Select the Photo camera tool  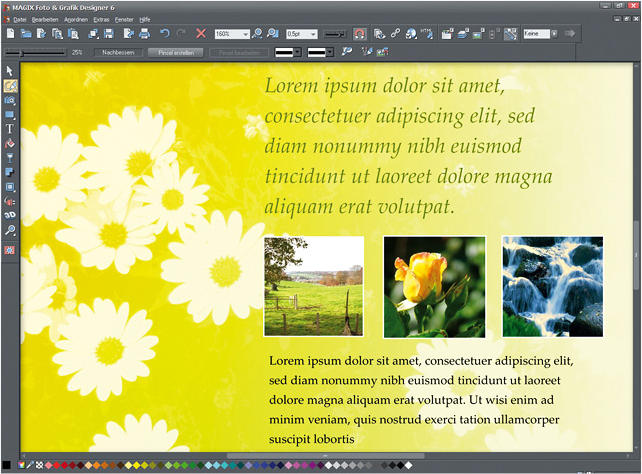point(10,100)
